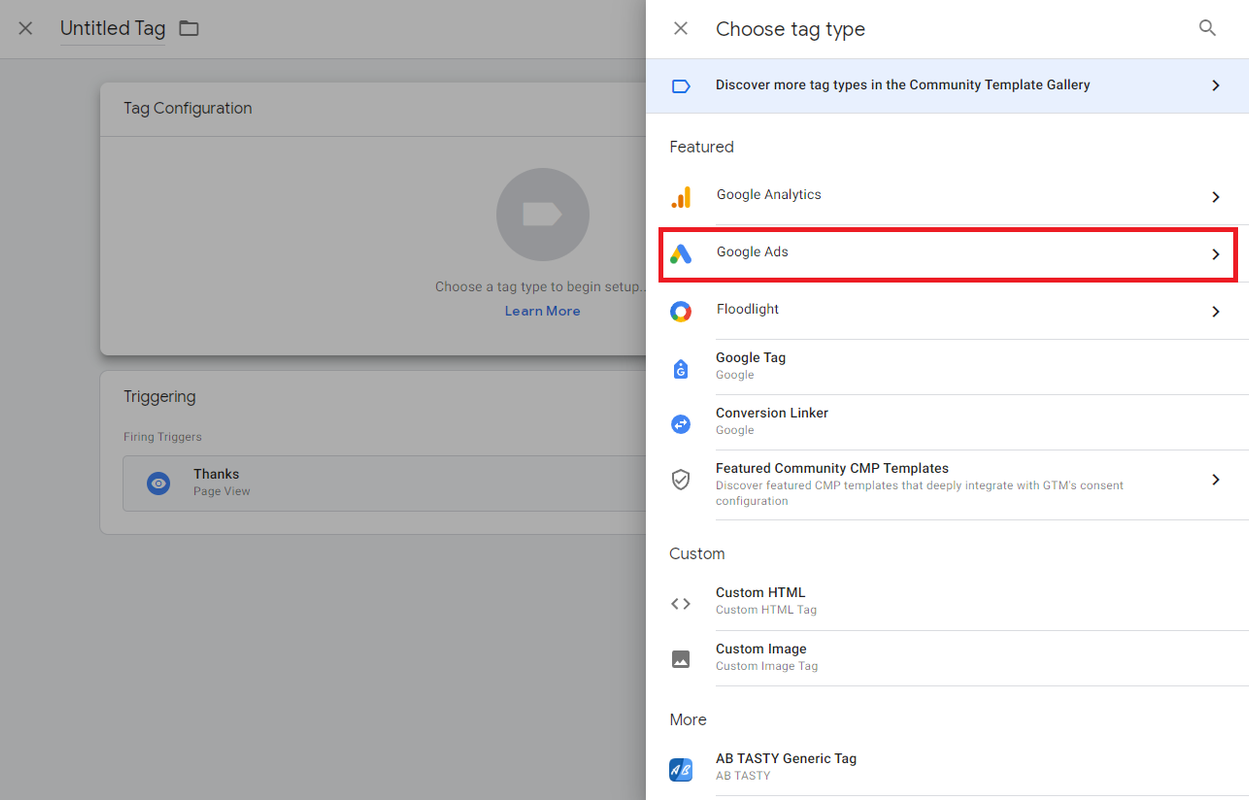1249x800 pixels.
Task: Click the Custom Image picture icon
Action: pyautogui.click(x=681, y=659)
